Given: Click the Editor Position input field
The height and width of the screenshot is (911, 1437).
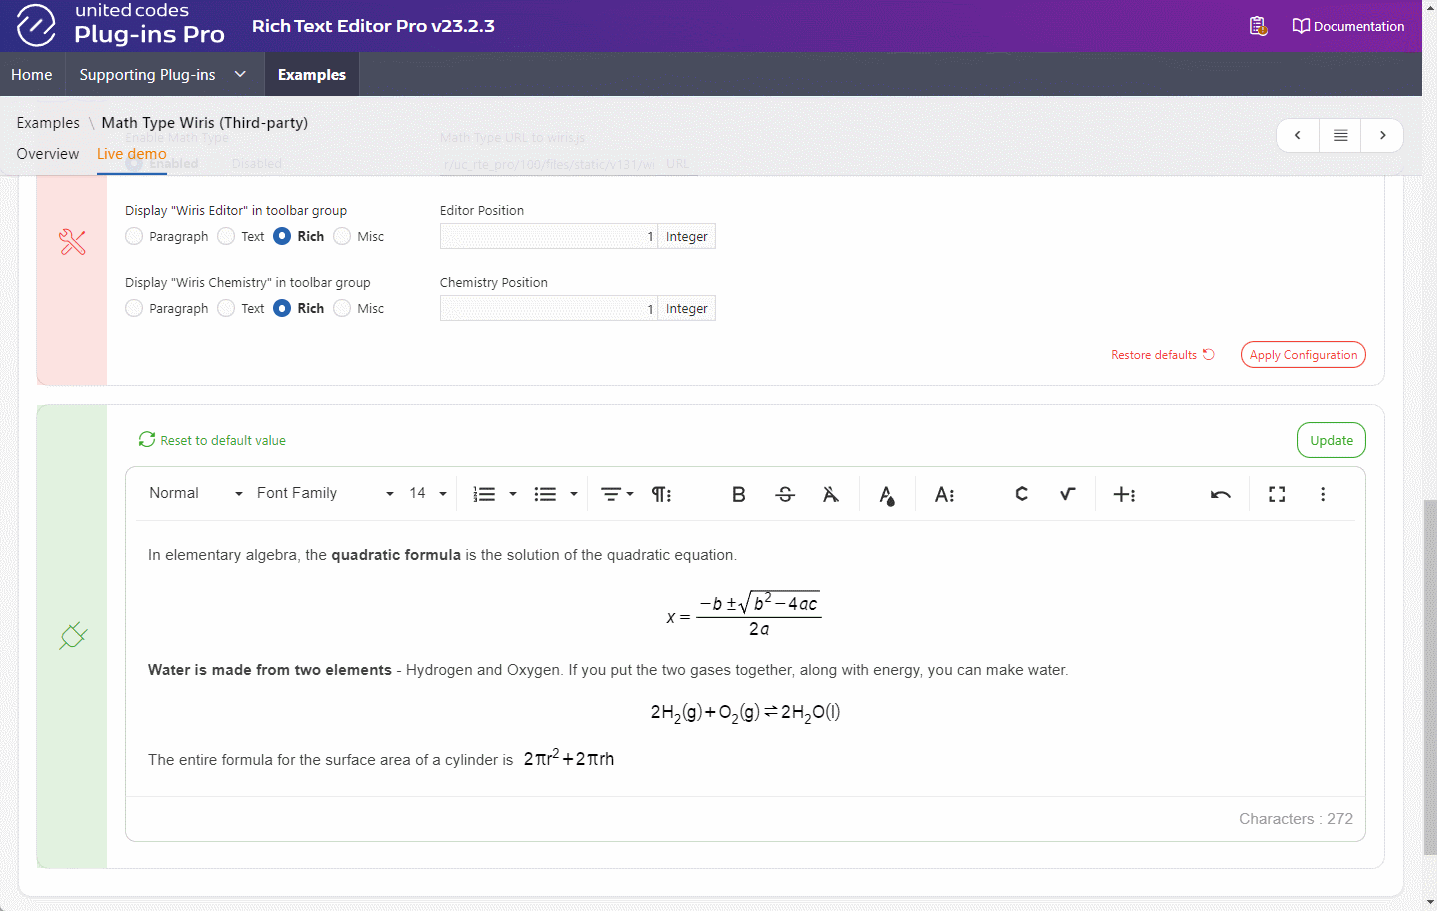Looking at the screenshot, I should 549,236.
